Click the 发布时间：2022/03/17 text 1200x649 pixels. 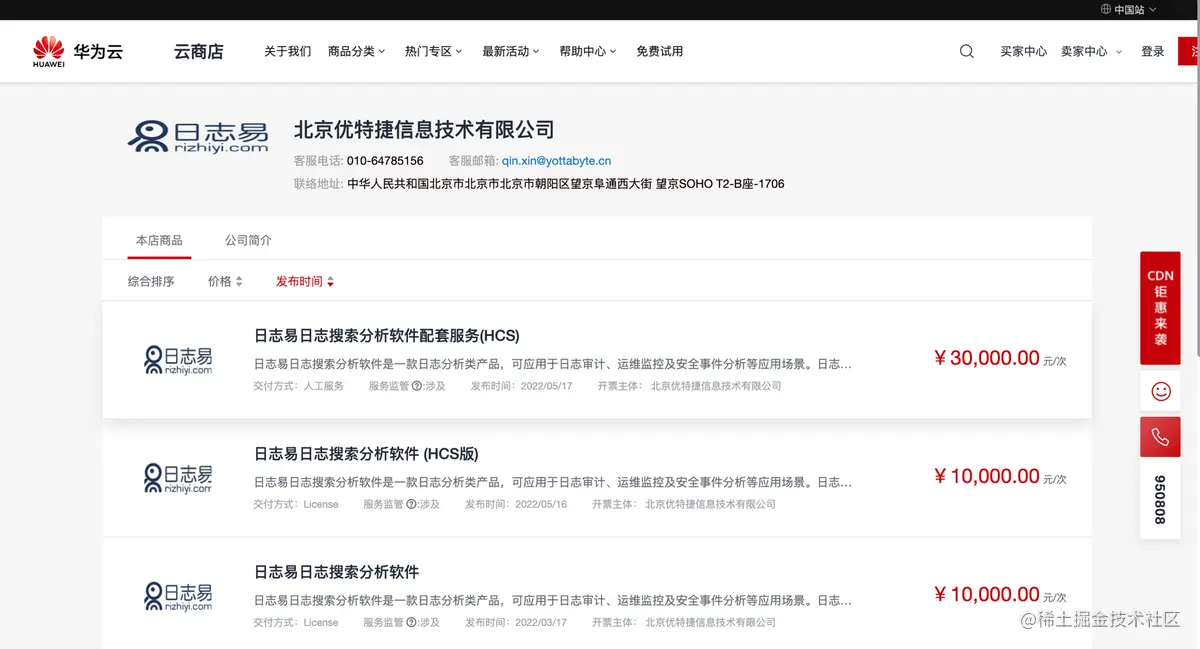coord(516,622)
